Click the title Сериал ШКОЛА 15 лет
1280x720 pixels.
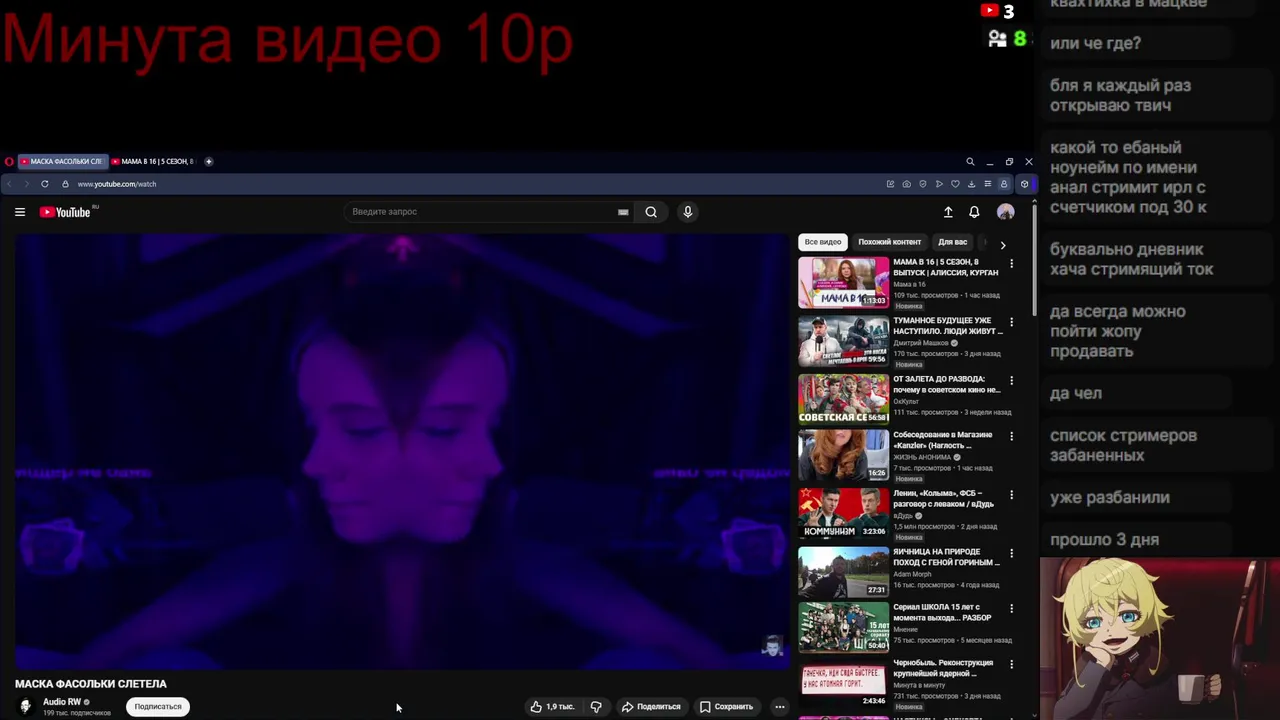(x=942, y=612)
